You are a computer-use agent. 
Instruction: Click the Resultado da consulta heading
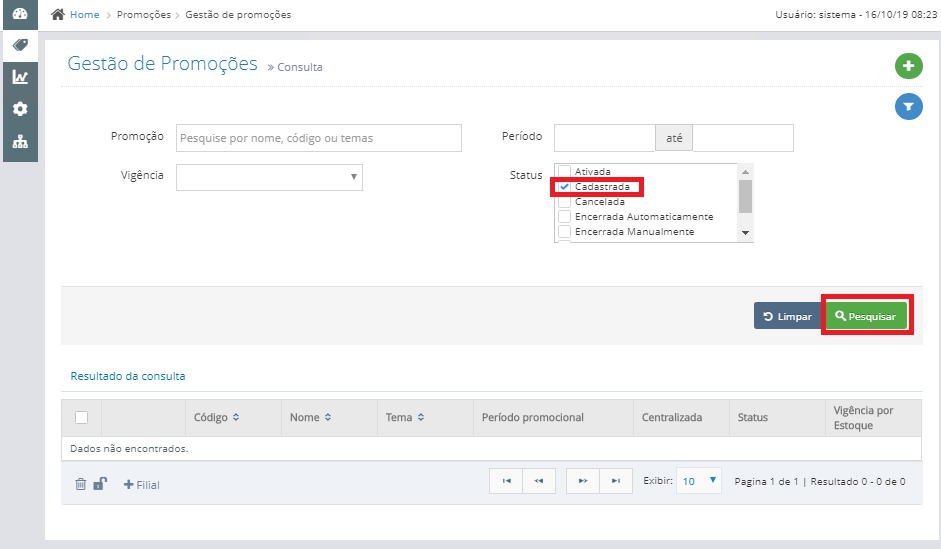tap(128, 376)
